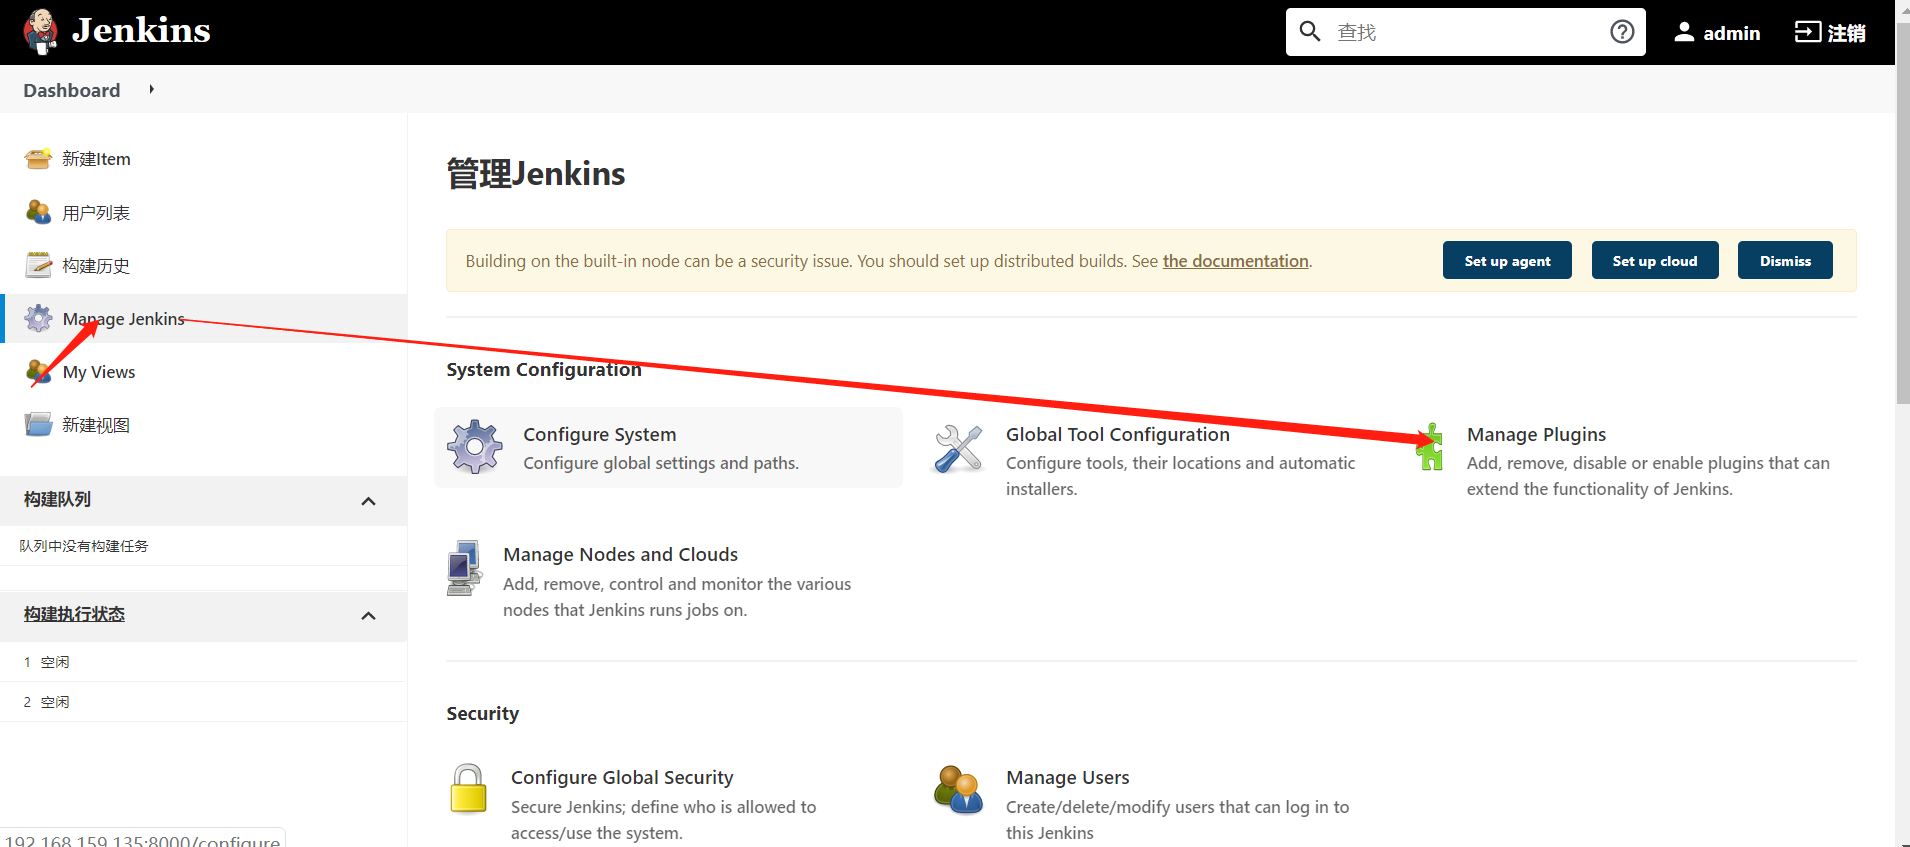The width and height of the screenshot is (1910, 847).
Task: Click the Configure System gear icon
Action: click(475, 447)
